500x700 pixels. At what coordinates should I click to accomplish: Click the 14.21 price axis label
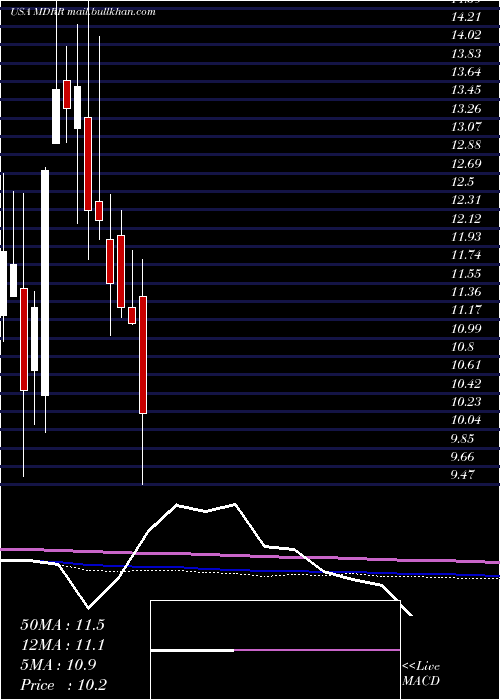(466, 17)
